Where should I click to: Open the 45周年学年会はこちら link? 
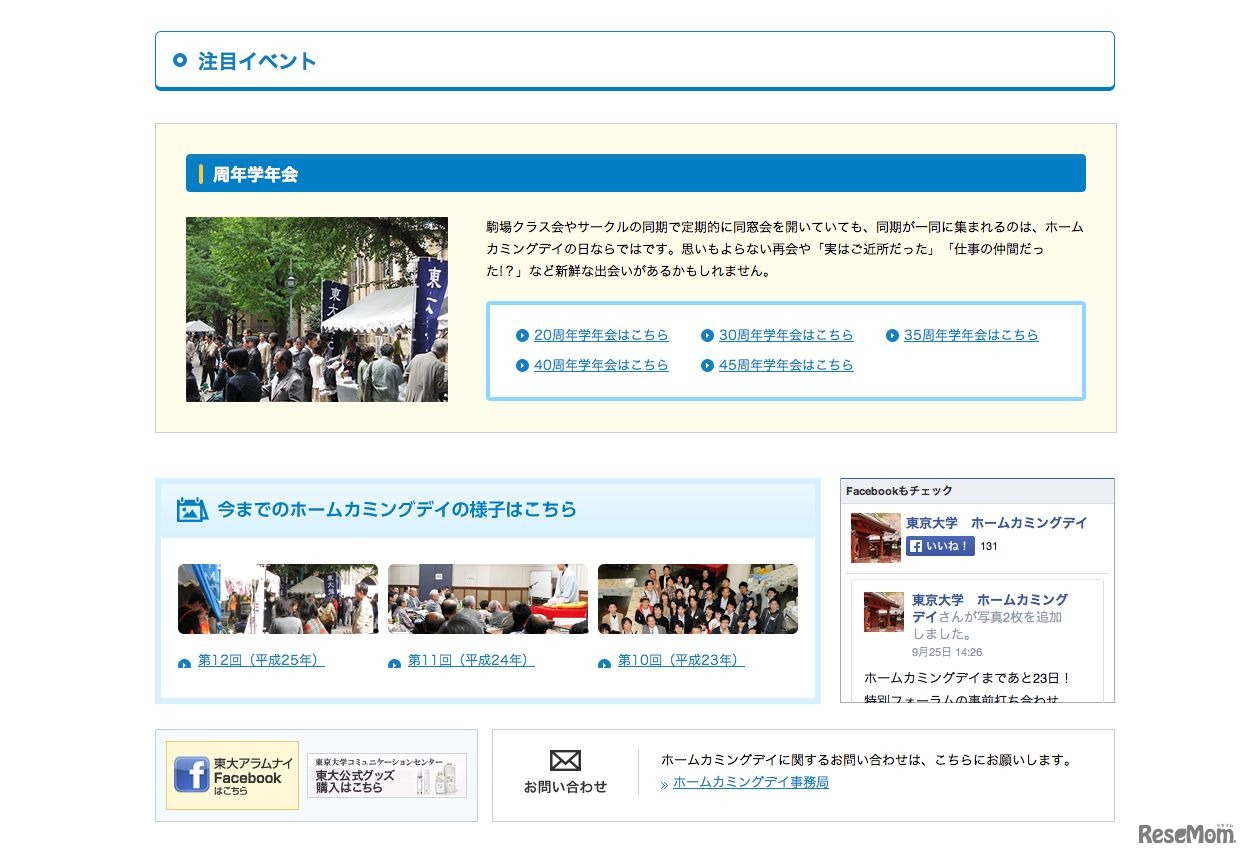tap(786, 365)
